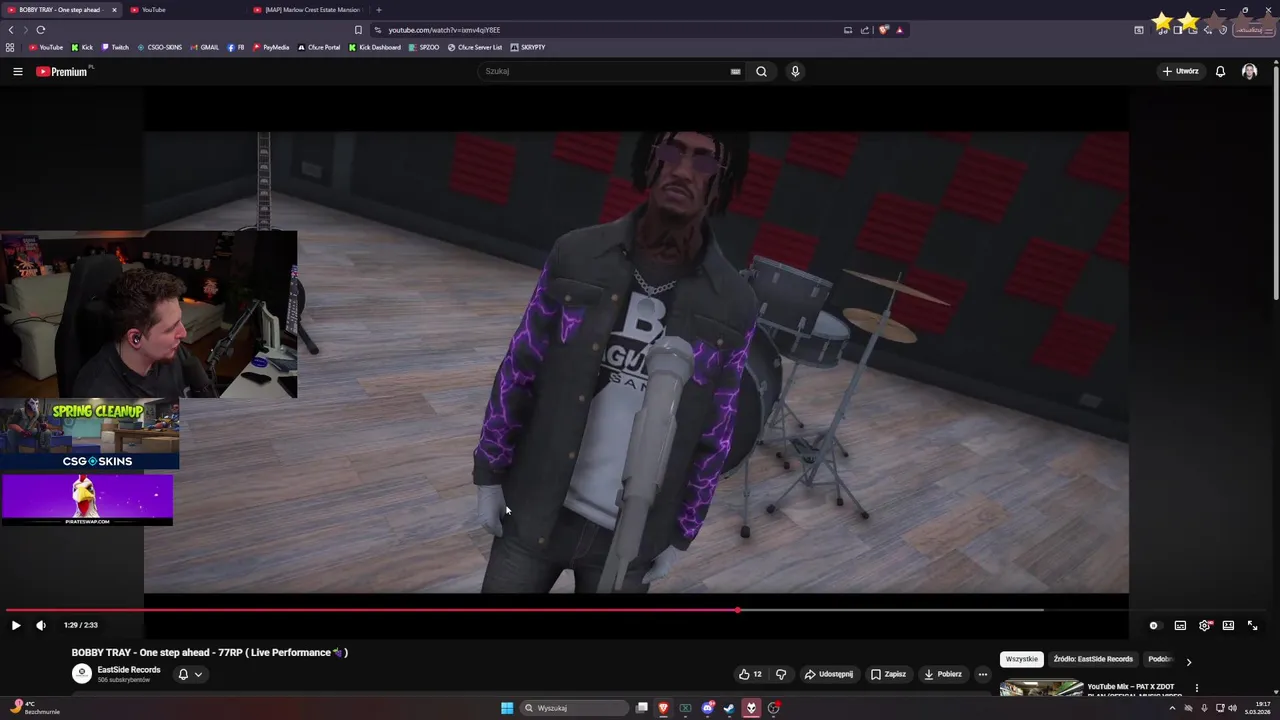
Task: Select the Wszystkie filter chip
Action: click(x=1021, y=659)
